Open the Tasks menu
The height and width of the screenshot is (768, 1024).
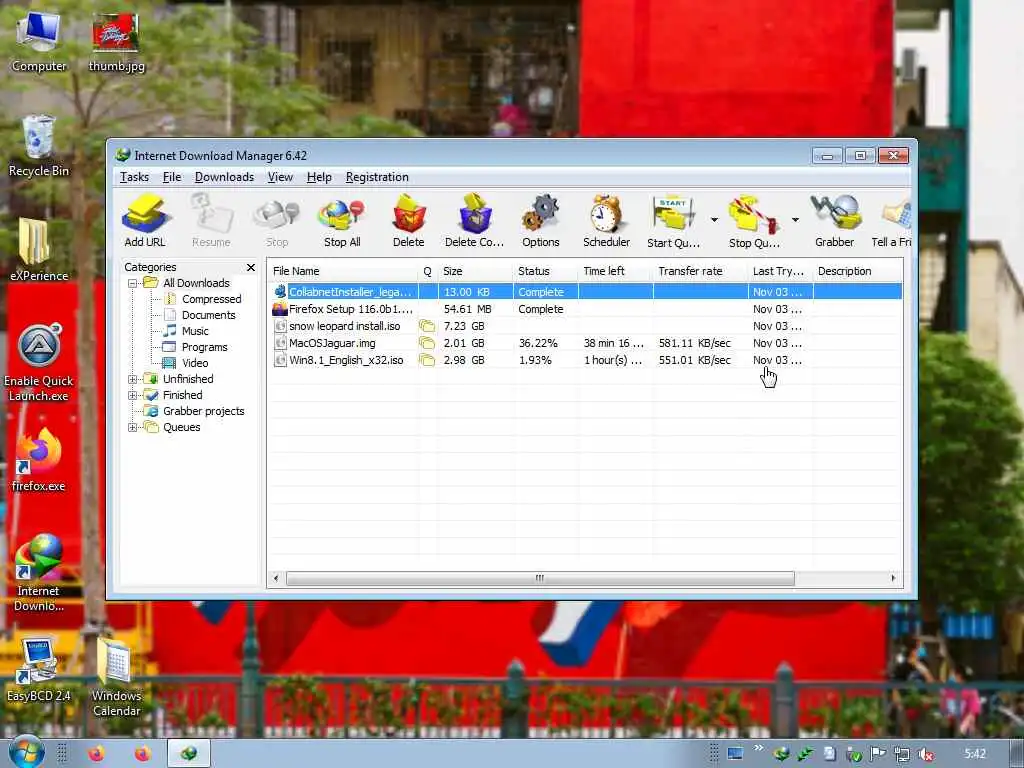135,177
